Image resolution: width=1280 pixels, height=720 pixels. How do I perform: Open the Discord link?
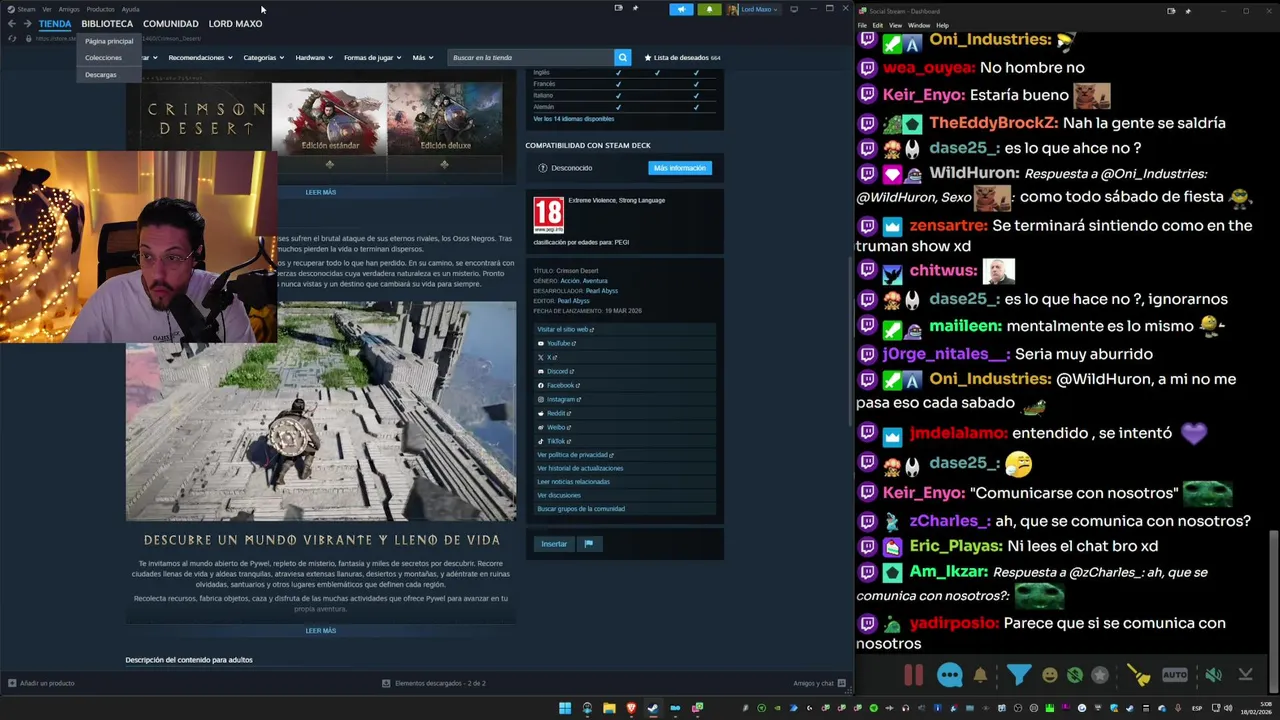click(626, 371)
